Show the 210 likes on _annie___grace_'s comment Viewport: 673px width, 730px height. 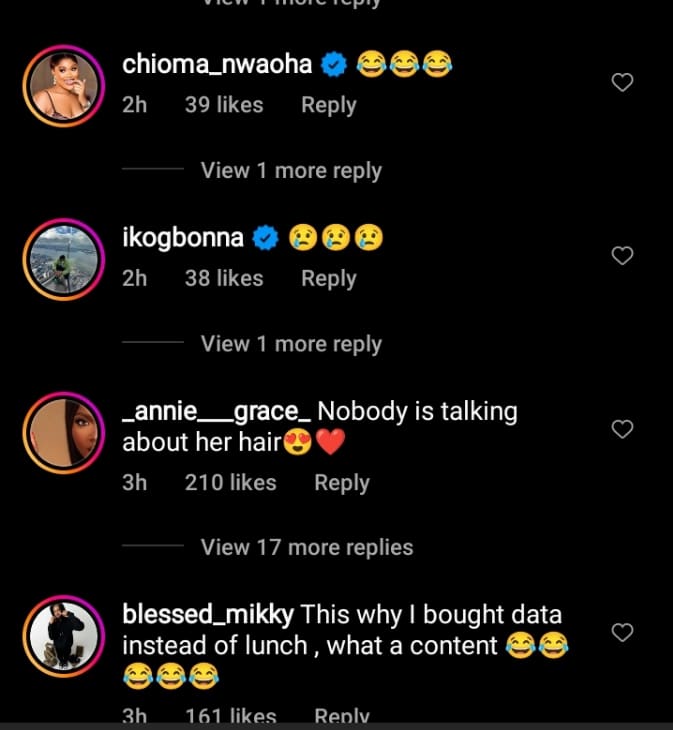click(230, 483)
